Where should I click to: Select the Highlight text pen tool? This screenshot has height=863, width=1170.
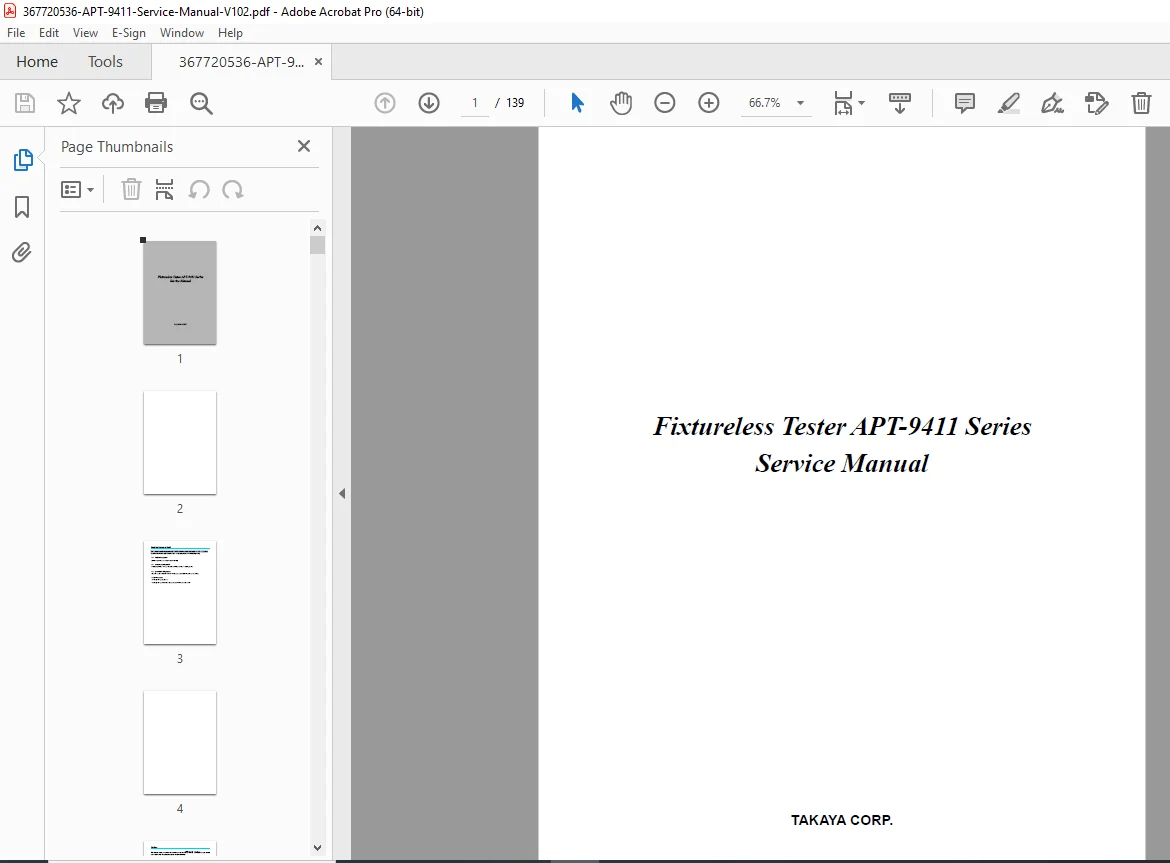(x=1009, y=103)
